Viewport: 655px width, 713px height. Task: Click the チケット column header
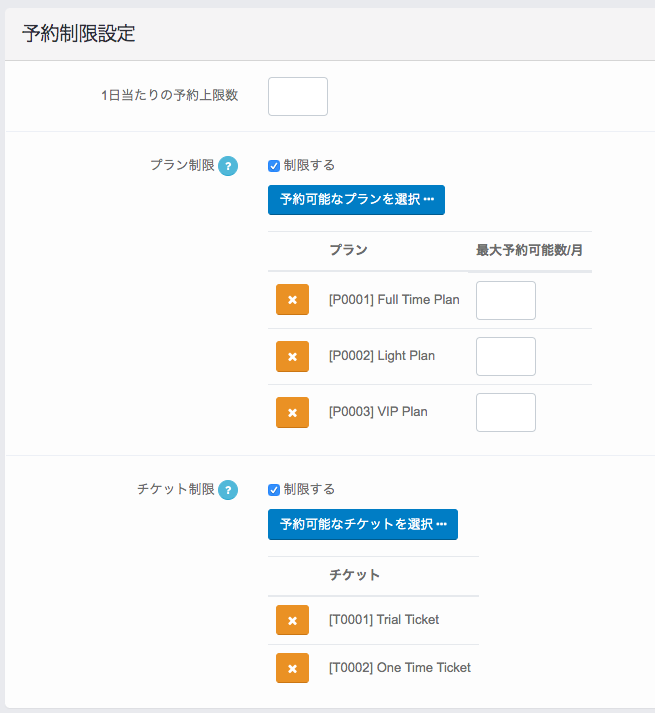click(354, 575)
